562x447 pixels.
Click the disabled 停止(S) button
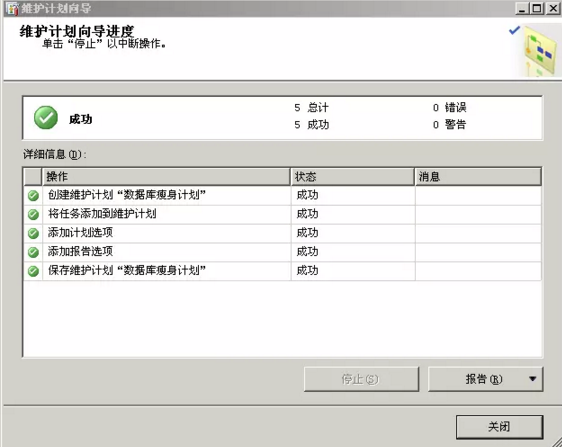pos(361,379)
